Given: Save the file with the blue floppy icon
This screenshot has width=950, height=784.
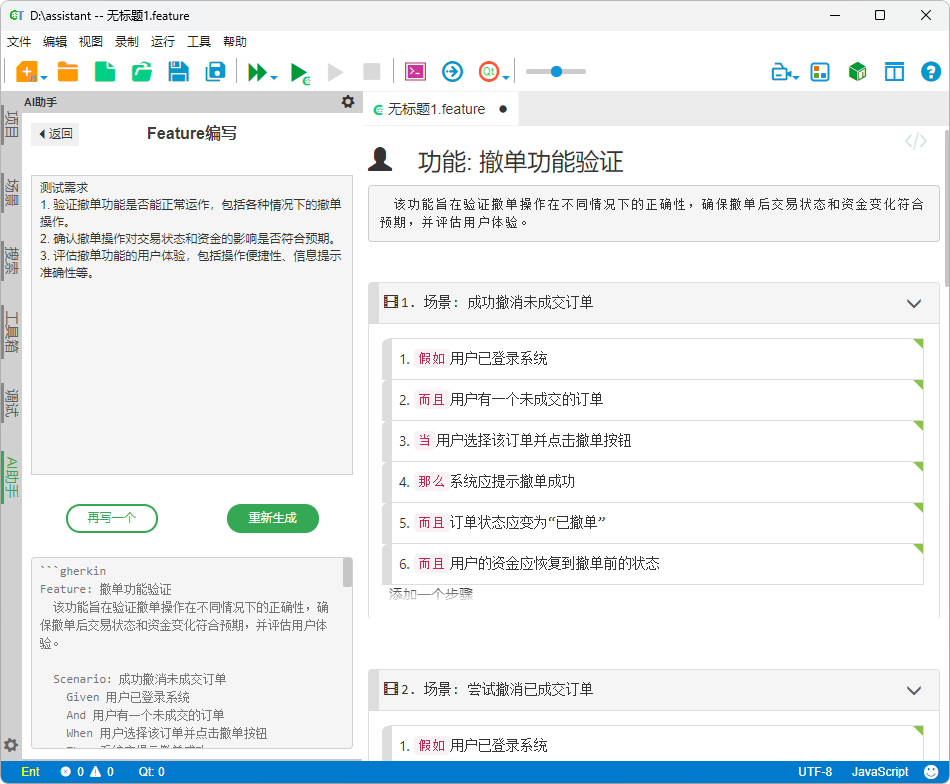Looking at the screenshot, I should pos(178,71).
